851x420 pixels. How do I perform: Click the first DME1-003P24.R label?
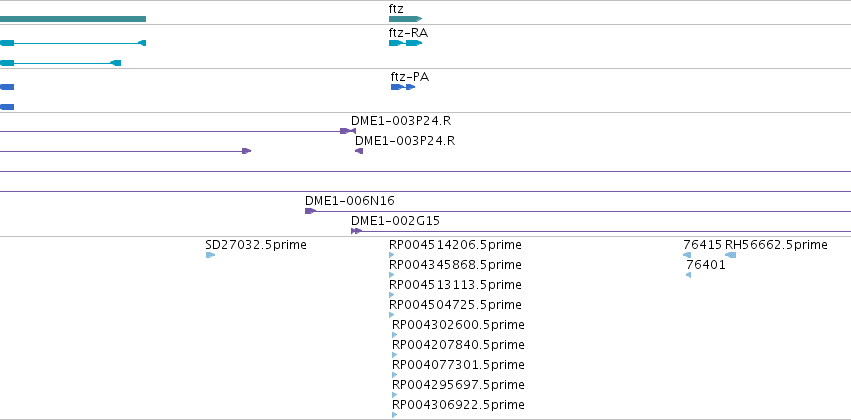point(401,120)
